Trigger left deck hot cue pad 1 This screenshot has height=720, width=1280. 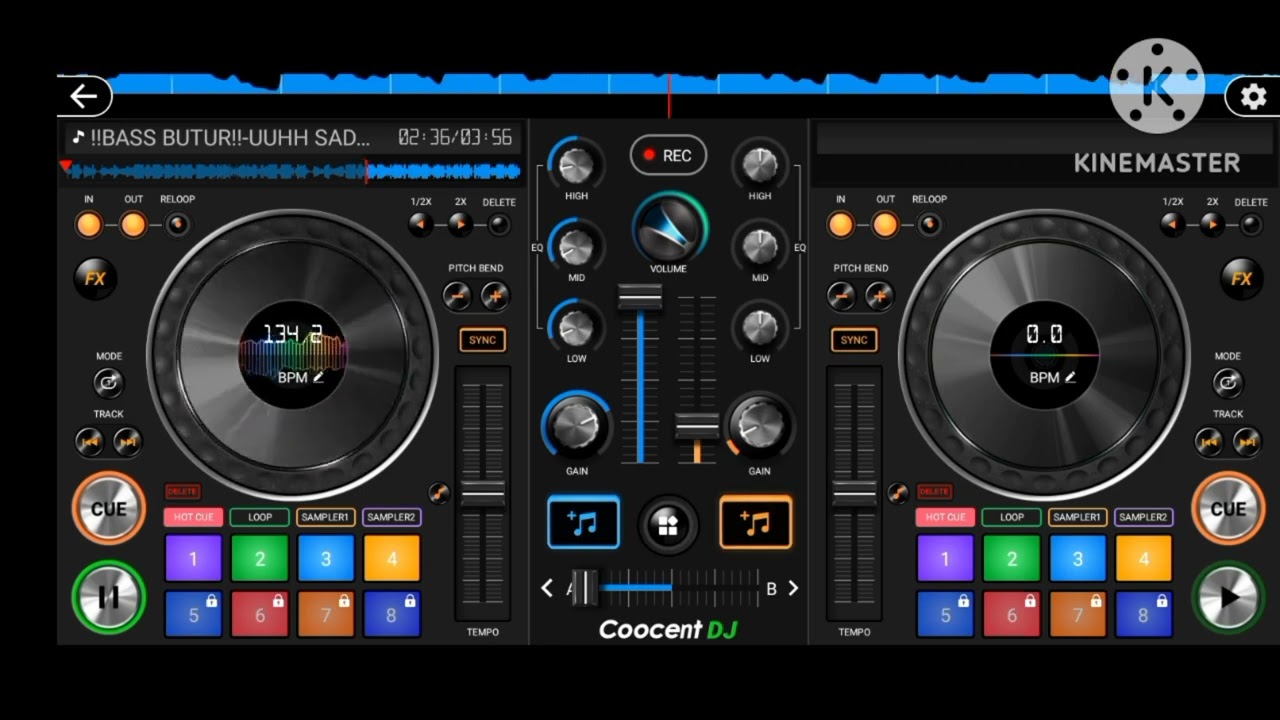(193, 559)
